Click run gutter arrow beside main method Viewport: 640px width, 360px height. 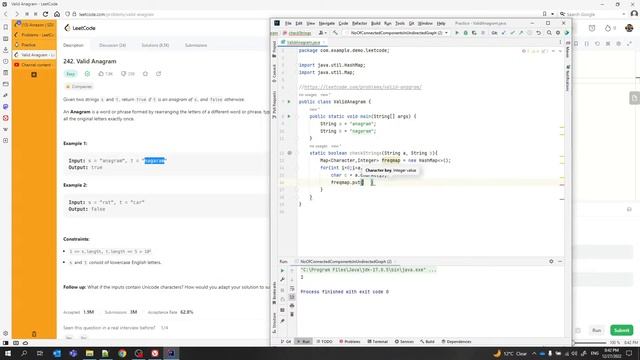point(289,116)
